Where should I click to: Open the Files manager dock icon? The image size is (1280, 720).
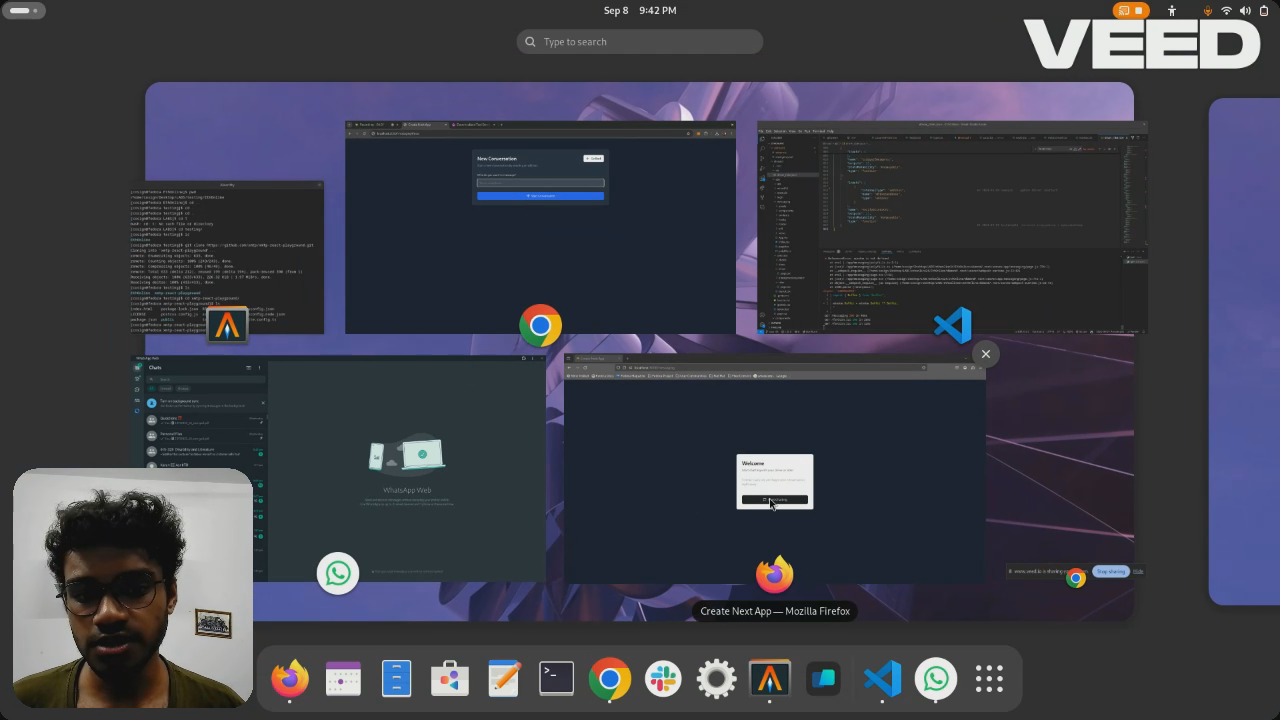pos(396,679)
